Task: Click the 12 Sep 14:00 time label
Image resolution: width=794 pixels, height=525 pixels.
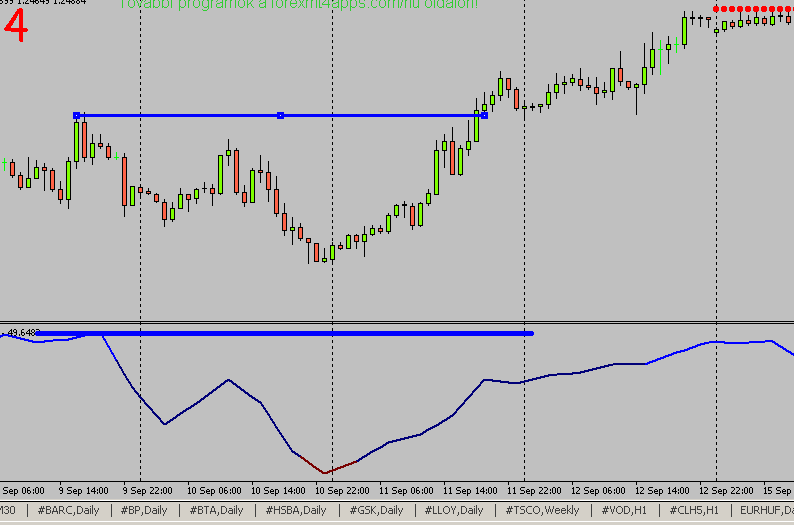Action: coord(662,491)
